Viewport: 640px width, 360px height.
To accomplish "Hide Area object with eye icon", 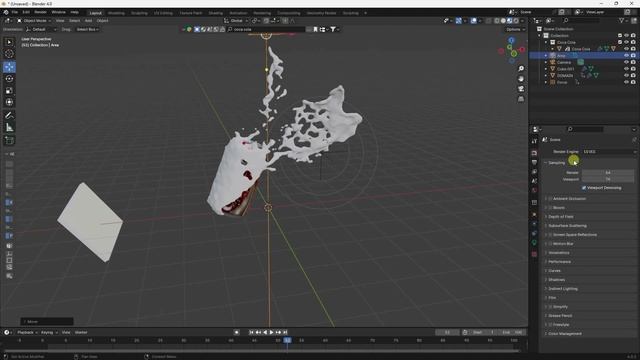I will pos(627,56).
